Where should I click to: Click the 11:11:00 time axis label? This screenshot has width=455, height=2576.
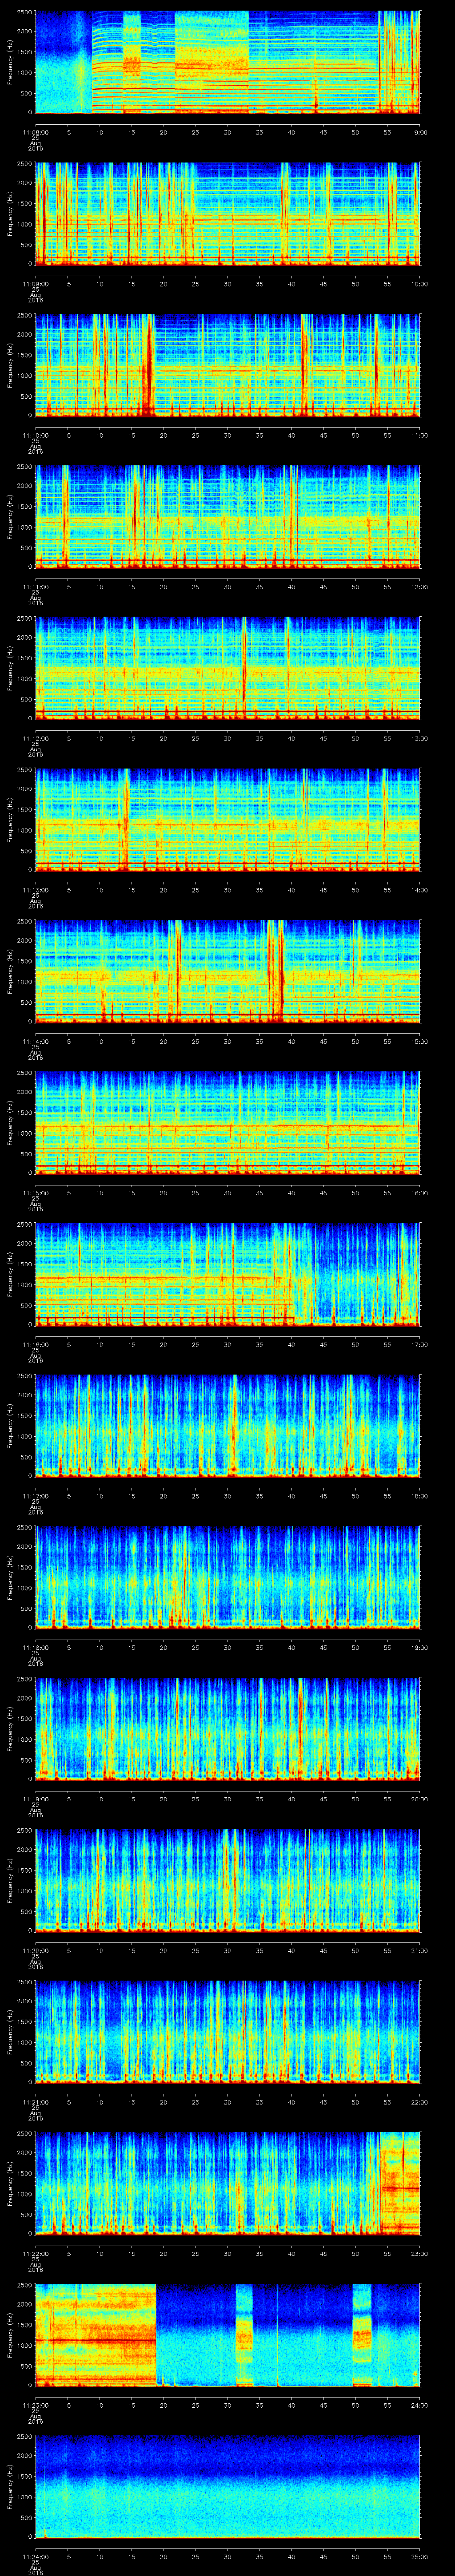coord(35,587)
